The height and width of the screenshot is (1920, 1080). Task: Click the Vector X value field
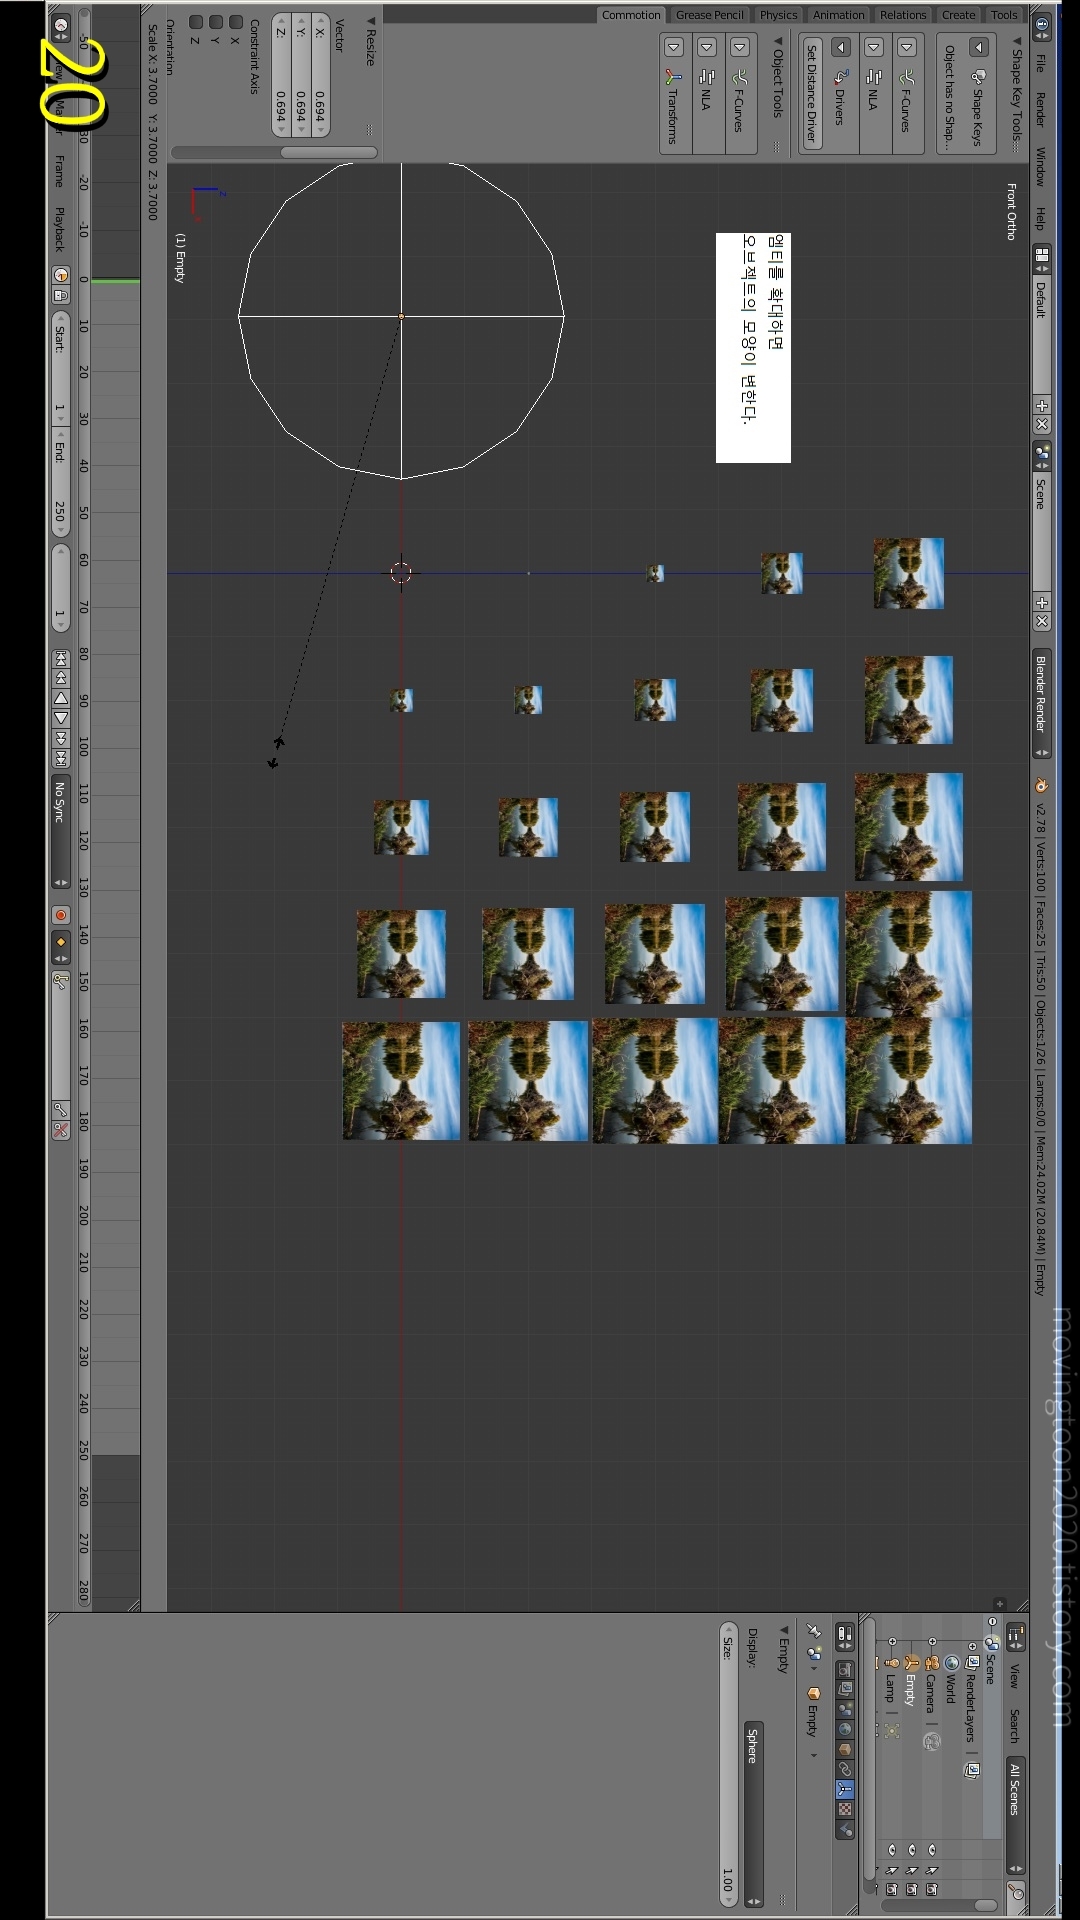coord(320,74)
